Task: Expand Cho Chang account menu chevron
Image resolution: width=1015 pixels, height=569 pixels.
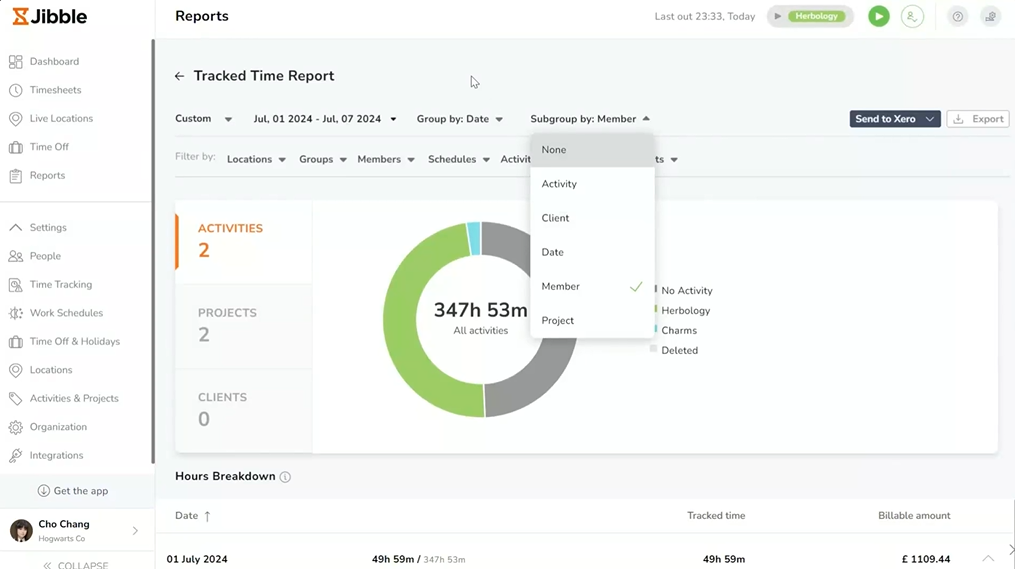Action: pos(135,531)
